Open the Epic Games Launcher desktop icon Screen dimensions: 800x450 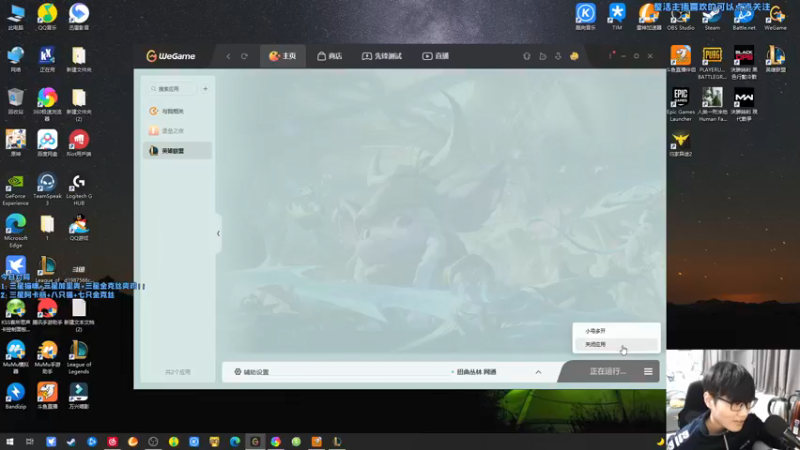[x=680, y=104]
